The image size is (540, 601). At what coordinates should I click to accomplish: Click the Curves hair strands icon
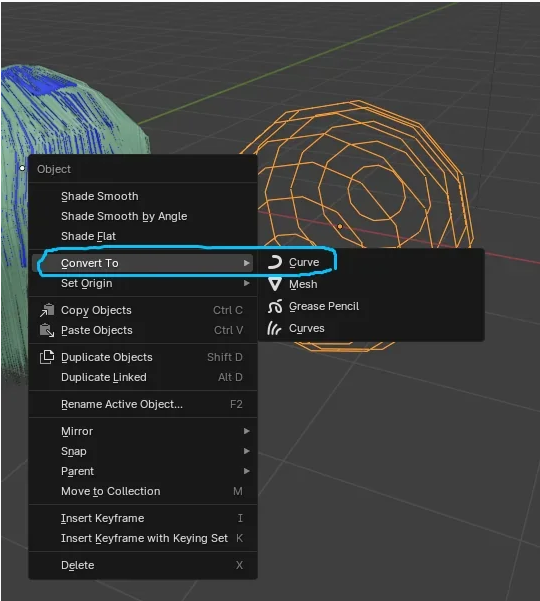click(274, 328)
